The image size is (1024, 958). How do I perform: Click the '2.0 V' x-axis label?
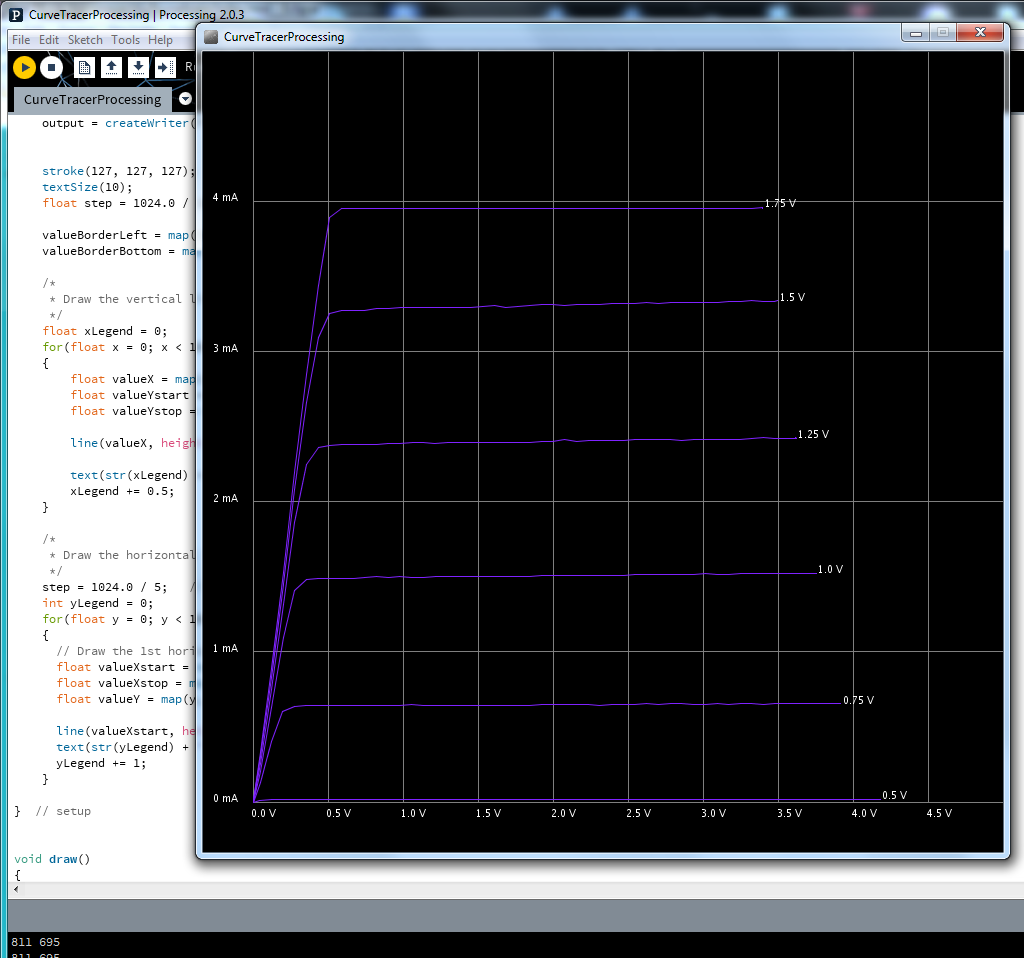point(563,813)
